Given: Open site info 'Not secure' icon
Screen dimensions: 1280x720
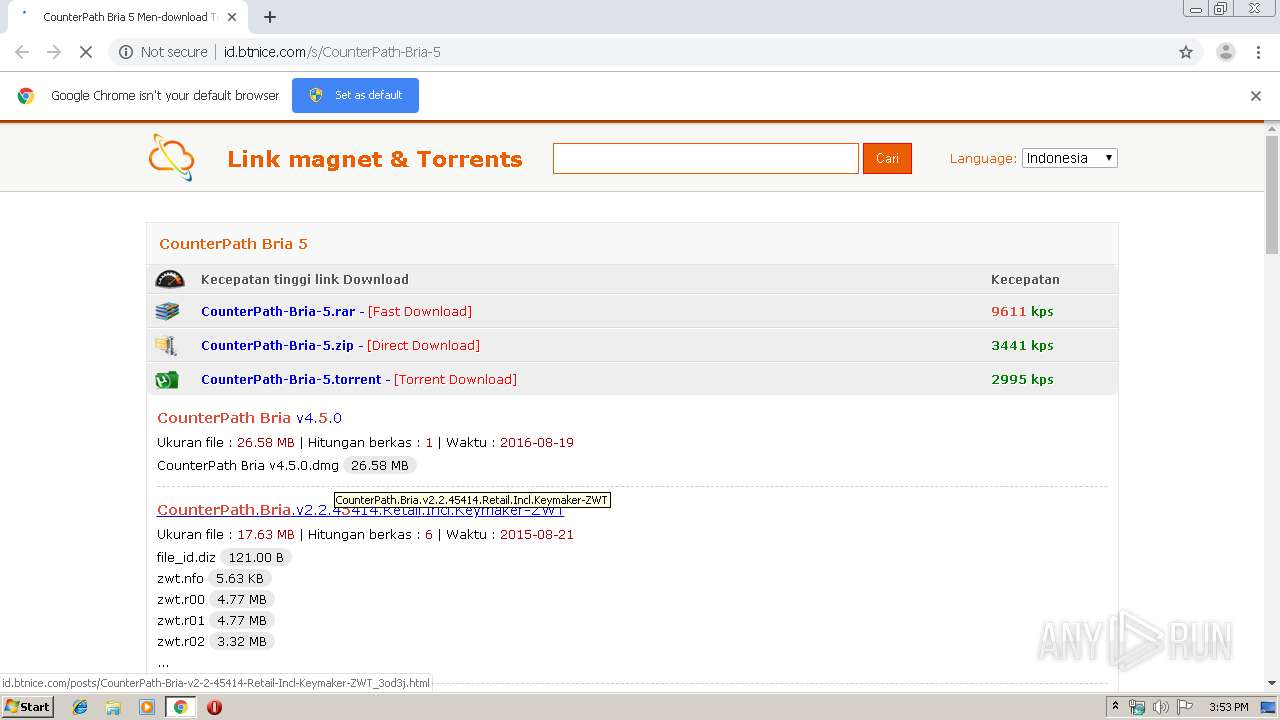Looking at the screenshot, I should [126, 52].
